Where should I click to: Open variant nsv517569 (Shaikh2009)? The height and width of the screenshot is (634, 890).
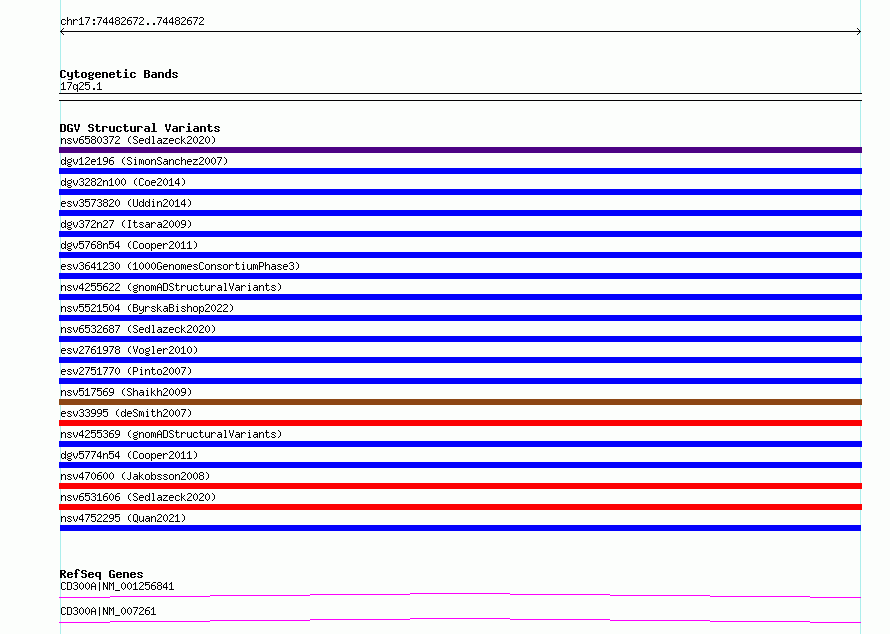coord(126,392)
